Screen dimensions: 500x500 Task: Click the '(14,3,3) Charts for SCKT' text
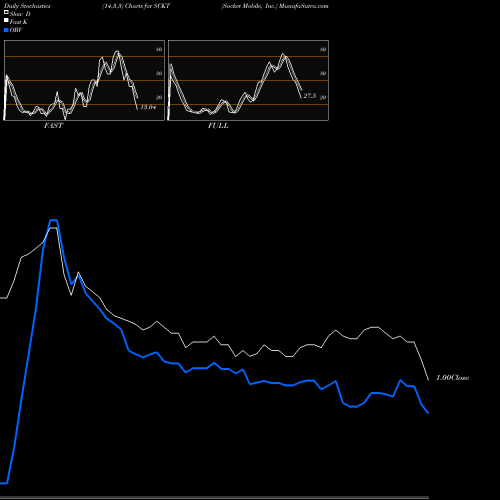coord(136,6)
